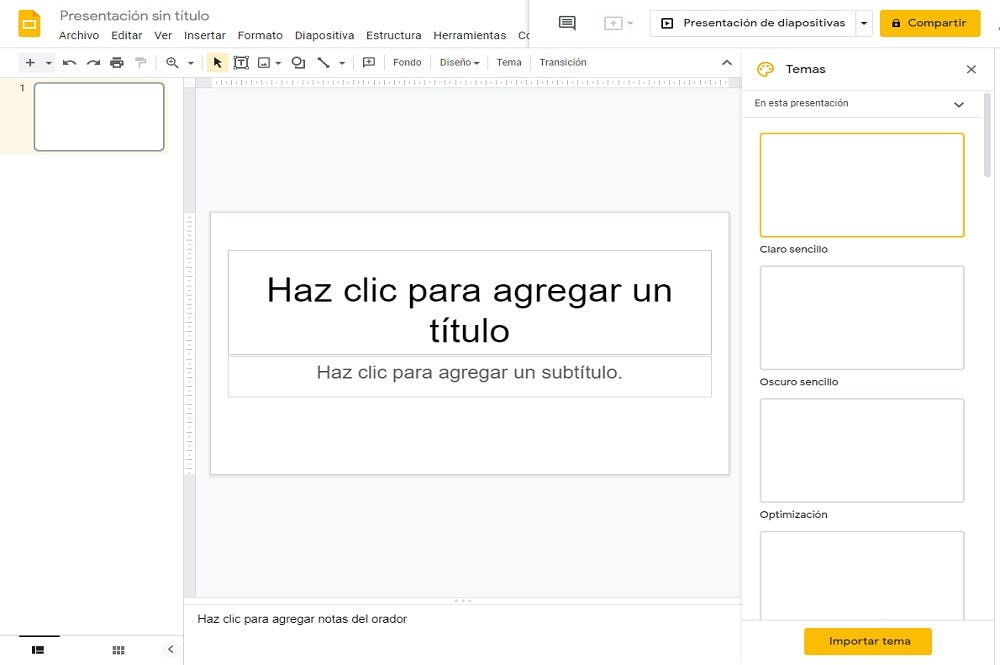Select the shape tool icon

[x=298, y=62]
